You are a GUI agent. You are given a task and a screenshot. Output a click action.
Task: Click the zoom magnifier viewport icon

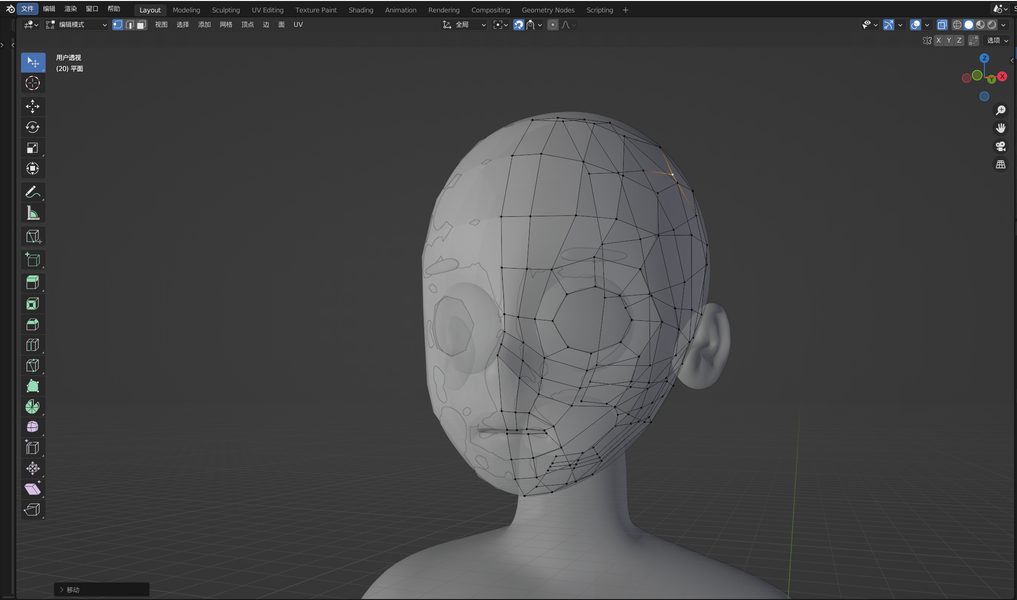[1000, 111]
